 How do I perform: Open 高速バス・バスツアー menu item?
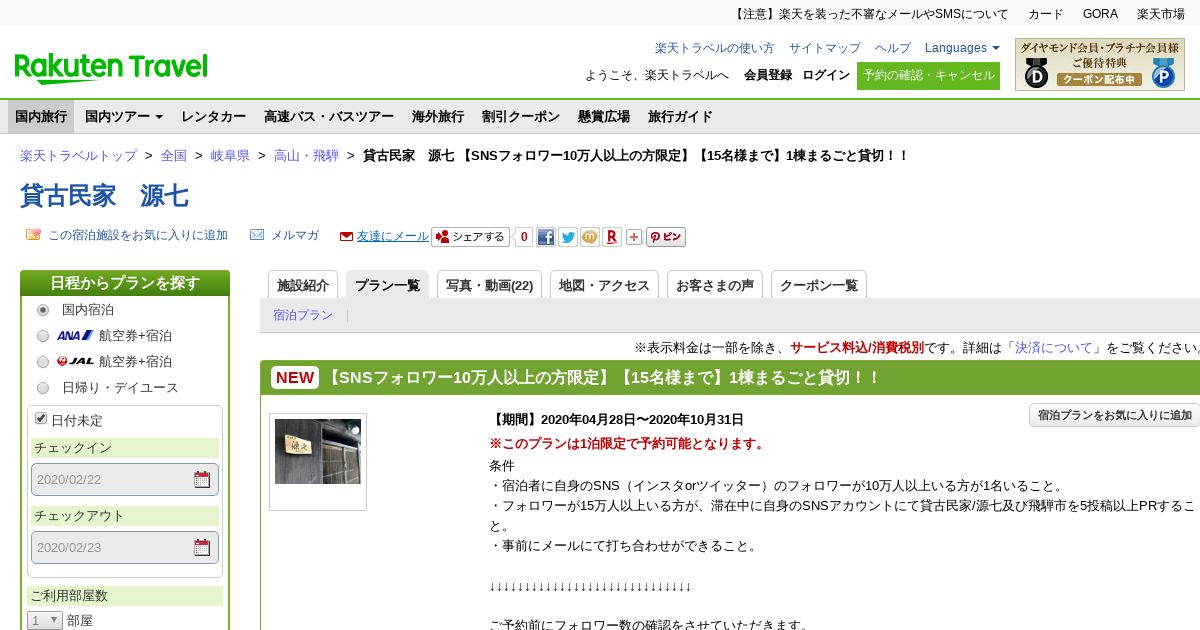(329, 117)
